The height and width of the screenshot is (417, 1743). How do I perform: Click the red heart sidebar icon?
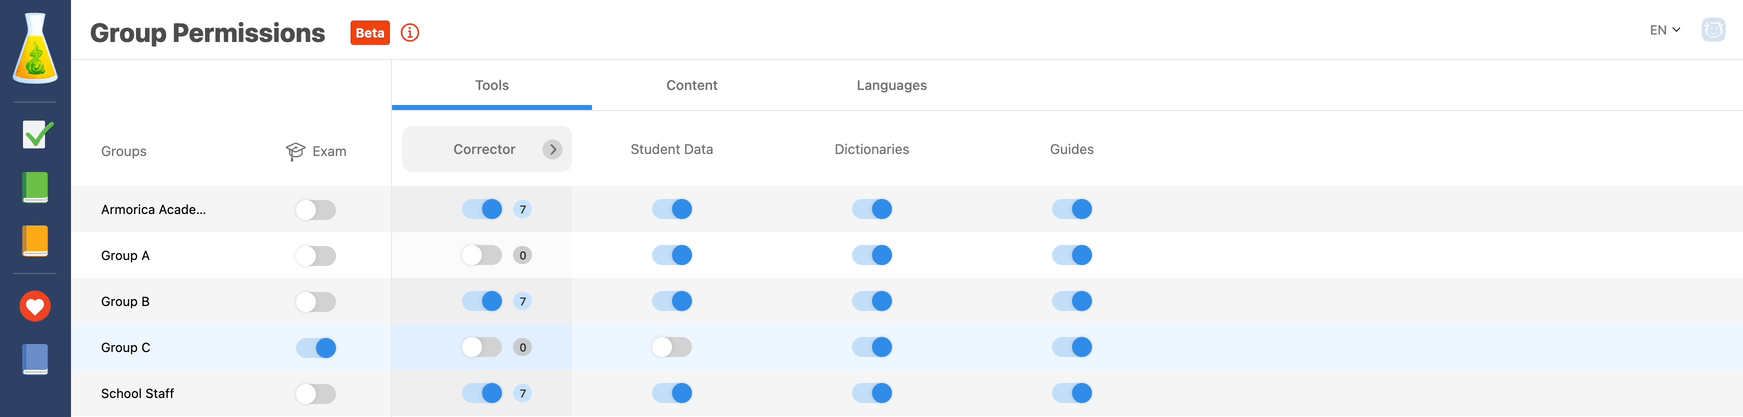click(x=35, y=306)
